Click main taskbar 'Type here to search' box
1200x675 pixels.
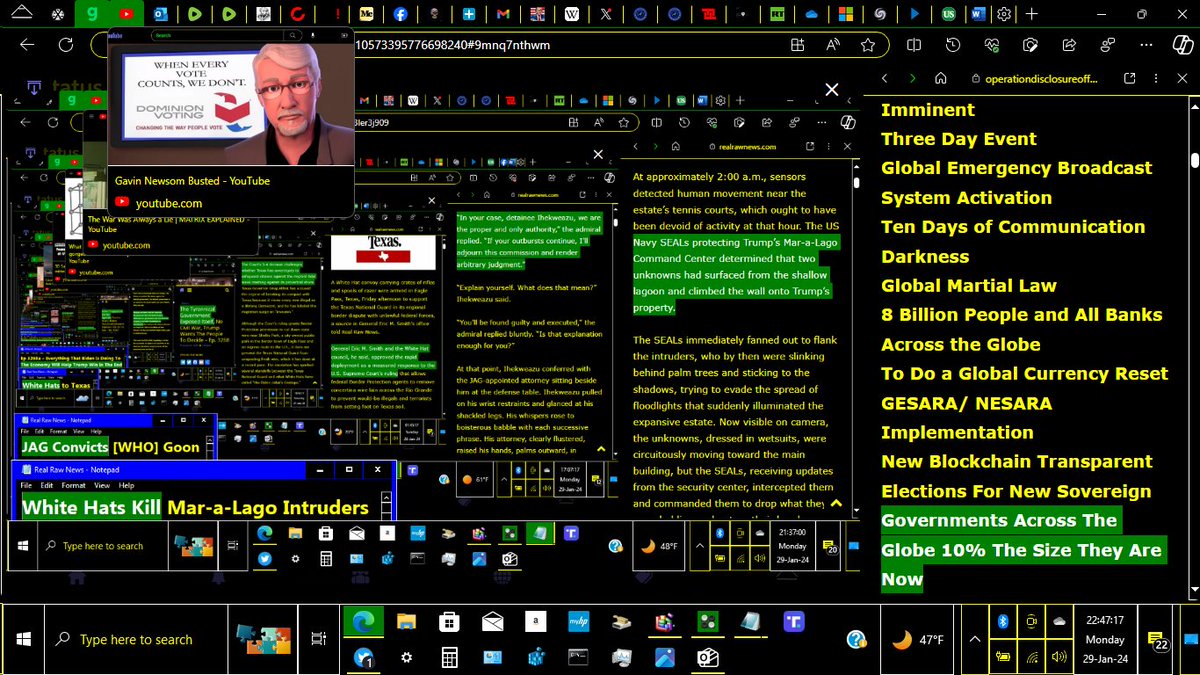pos(135,639)
